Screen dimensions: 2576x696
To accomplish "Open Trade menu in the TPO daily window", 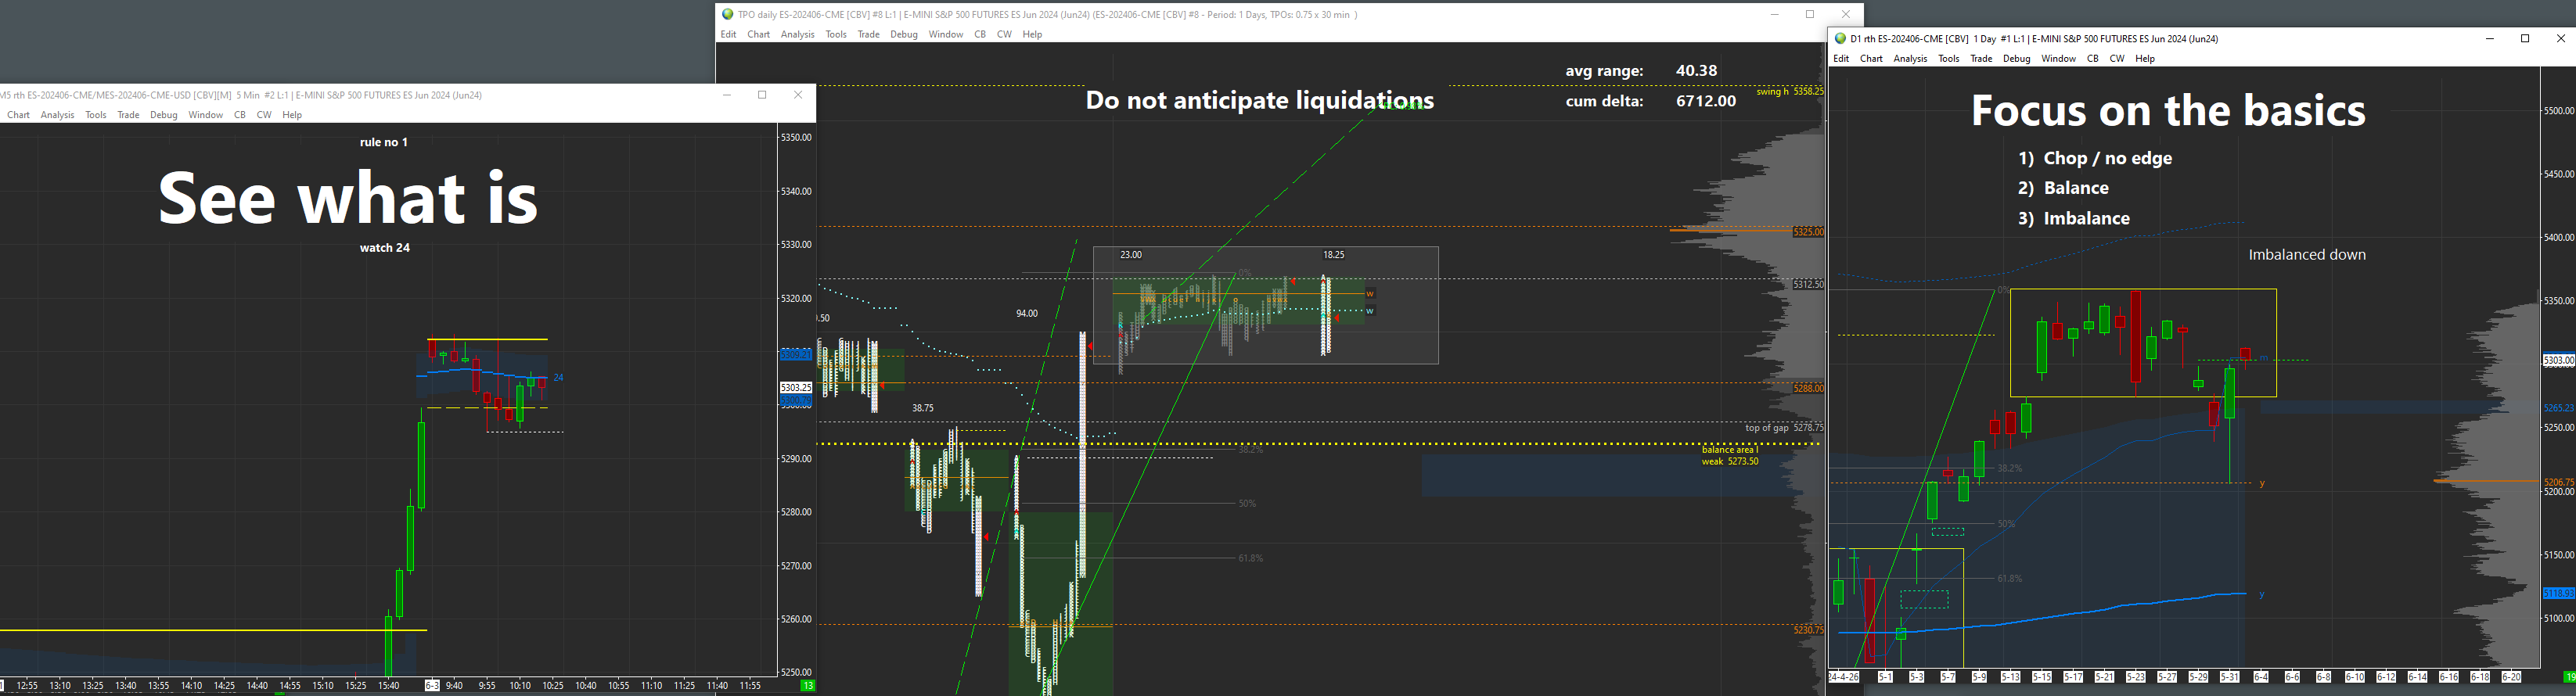I will tap(869, 34).
